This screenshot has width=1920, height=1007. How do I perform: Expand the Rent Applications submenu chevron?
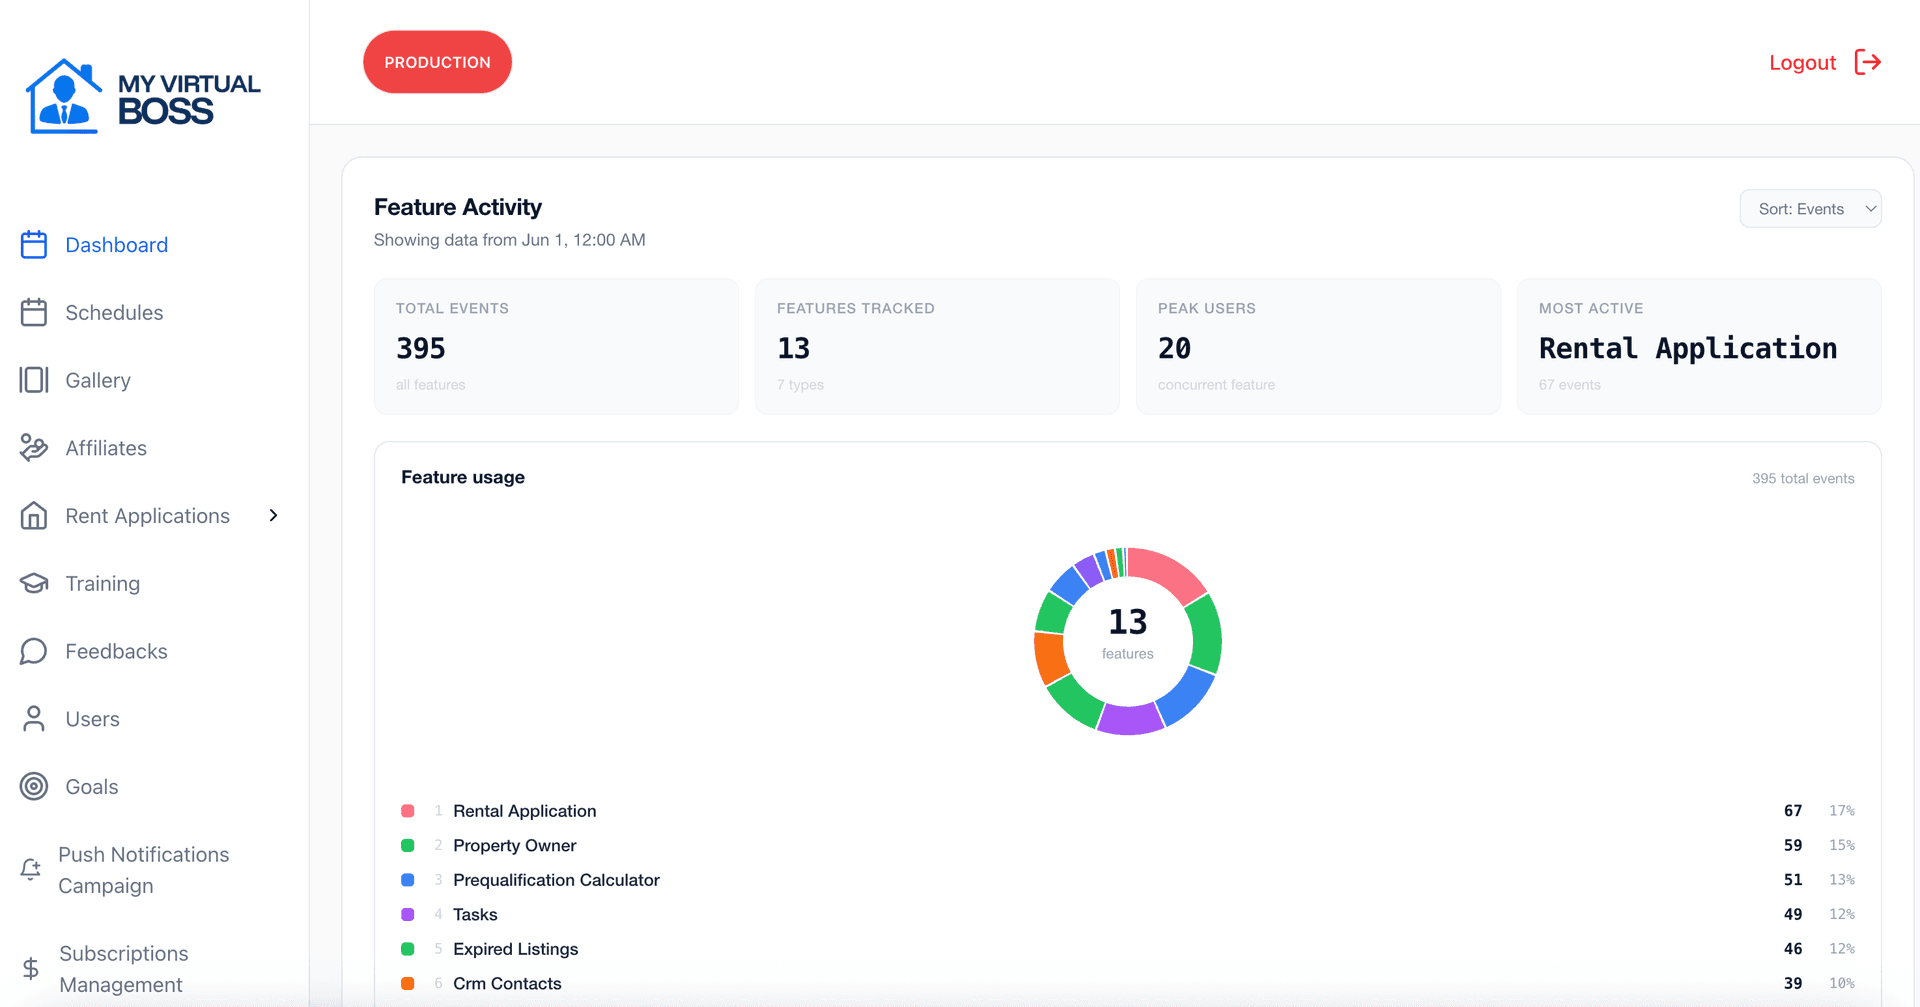(273, 516)
